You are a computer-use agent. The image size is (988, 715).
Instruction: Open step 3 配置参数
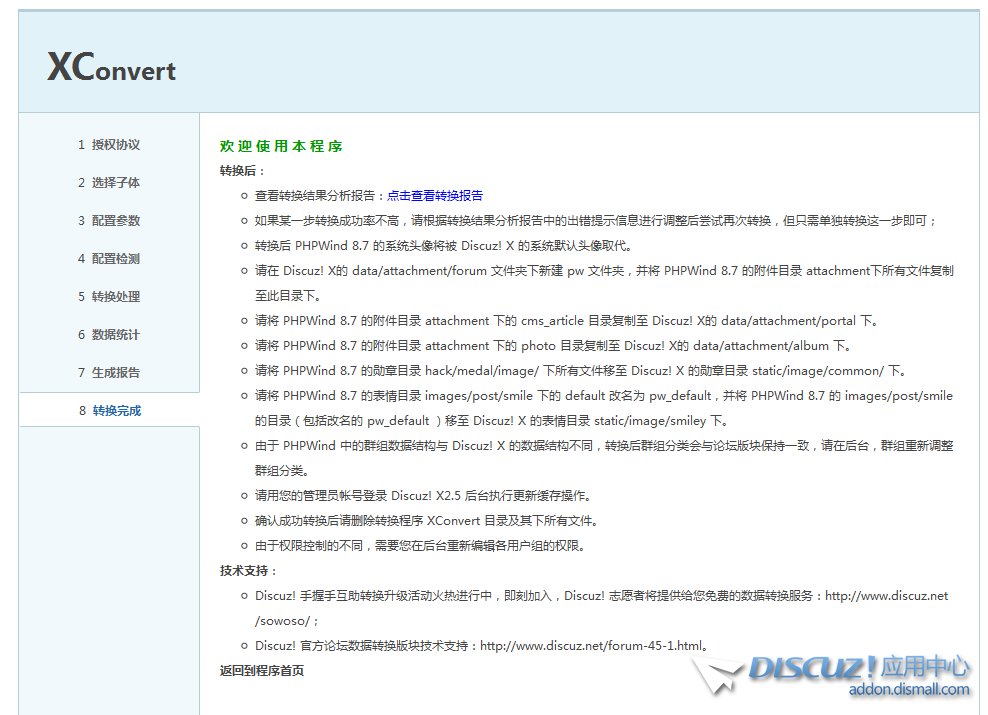[x=109, y=221]
